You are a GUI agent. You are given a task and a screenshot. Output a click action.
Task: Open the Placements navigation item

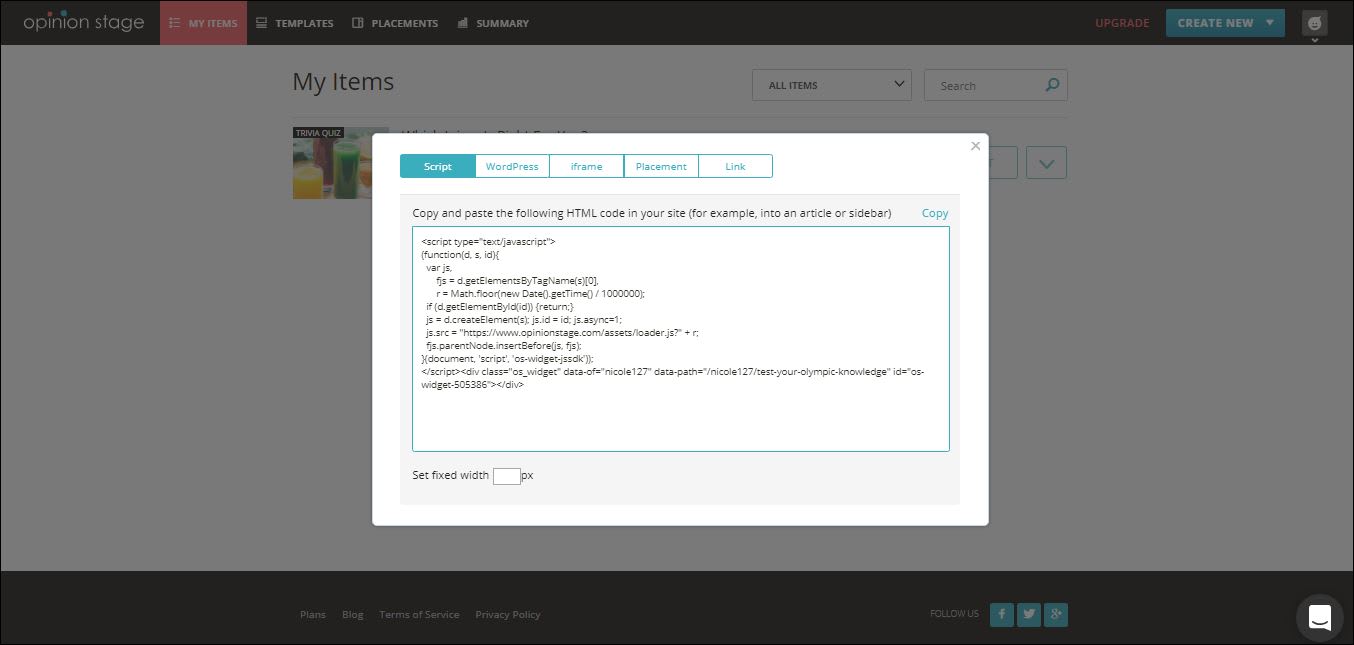coord(395,23)
